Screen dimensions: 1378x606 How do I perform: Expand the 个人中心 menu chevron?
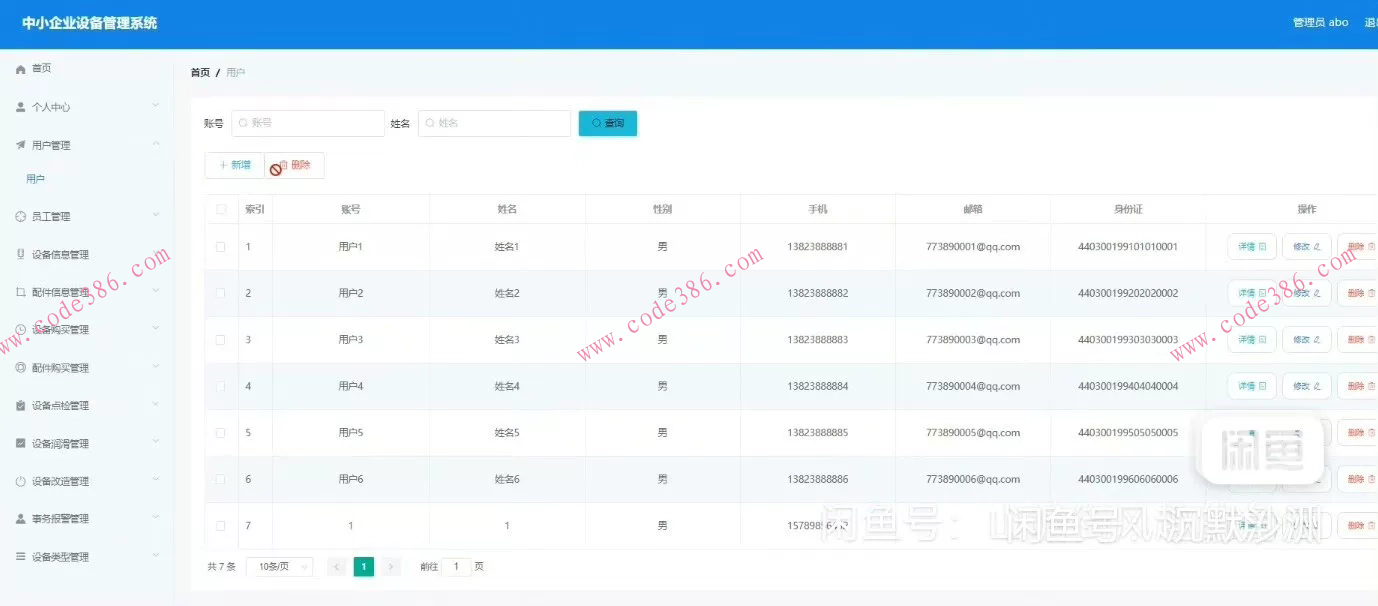pyautogui.click(x=156, y=106)
